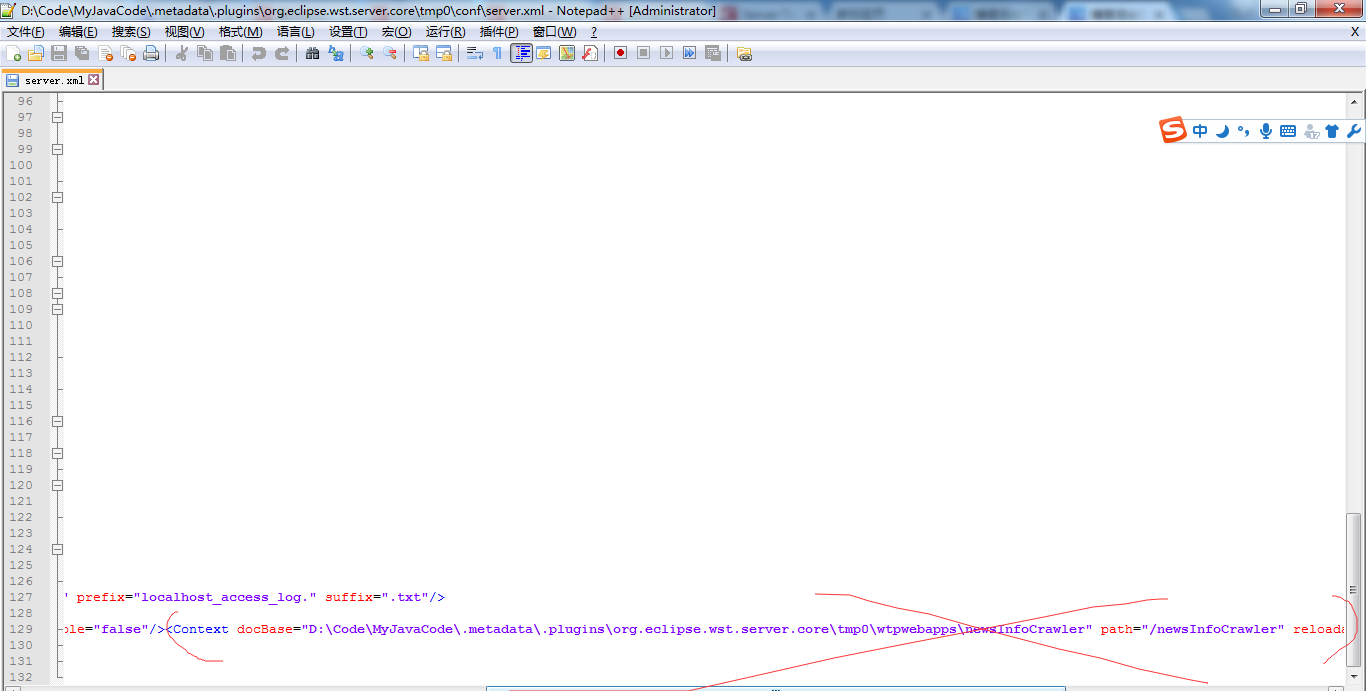The image size is (1366, 691).
Task: Activate Sogou voice input microphone
Action: [1266, 130]
